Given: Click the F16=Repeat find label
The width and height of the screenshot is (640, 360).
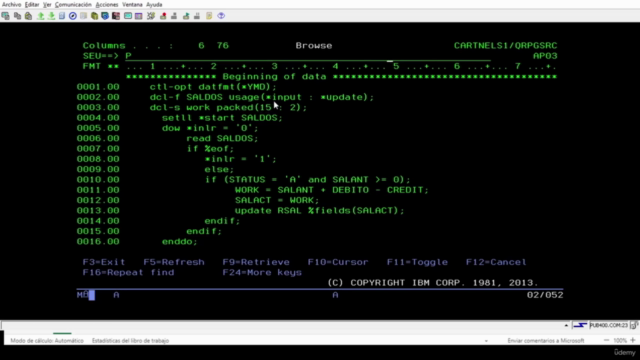Looking at the screenshot, I should [128, 272].
